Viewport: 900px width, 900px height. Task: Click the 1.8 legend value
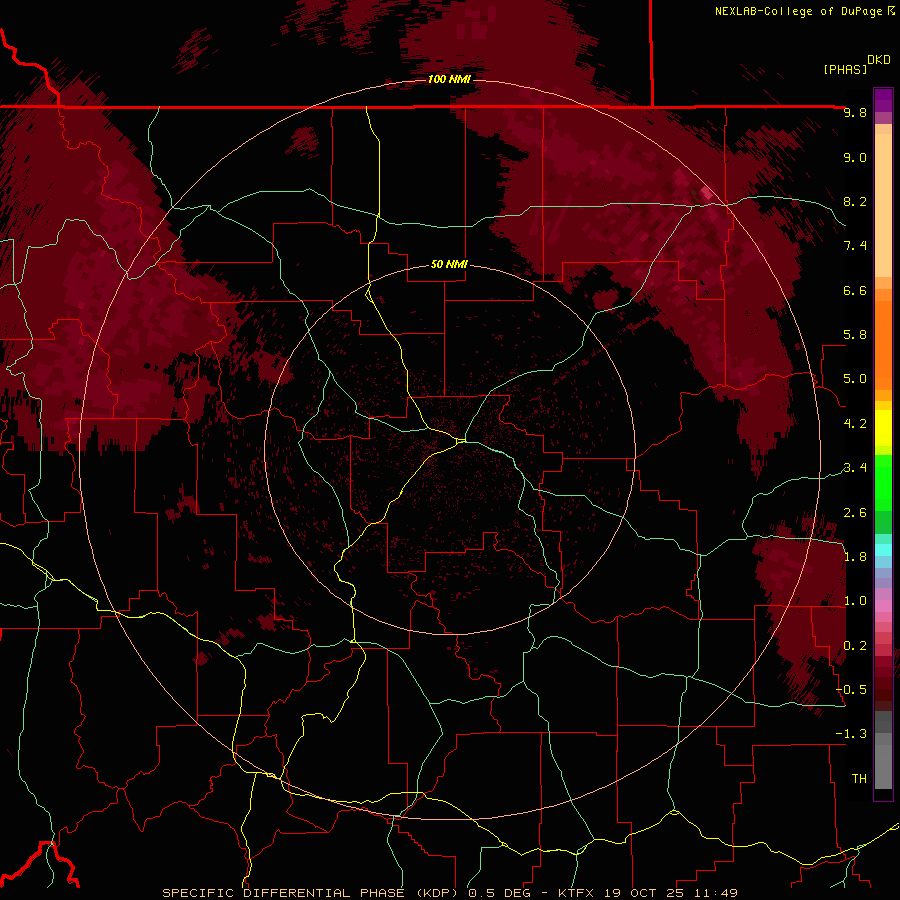(x=855, y=557)
